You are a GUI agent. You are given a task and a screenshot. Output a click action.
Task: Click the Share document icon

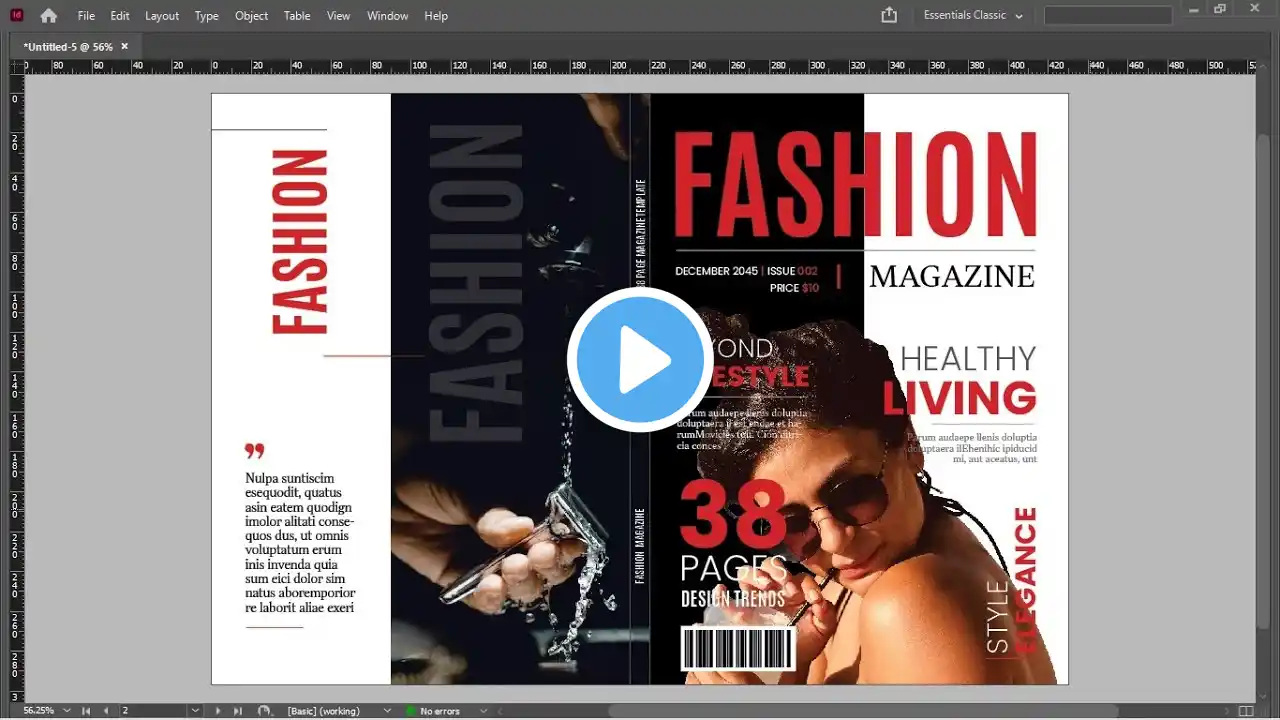click(x=889, y=15)
